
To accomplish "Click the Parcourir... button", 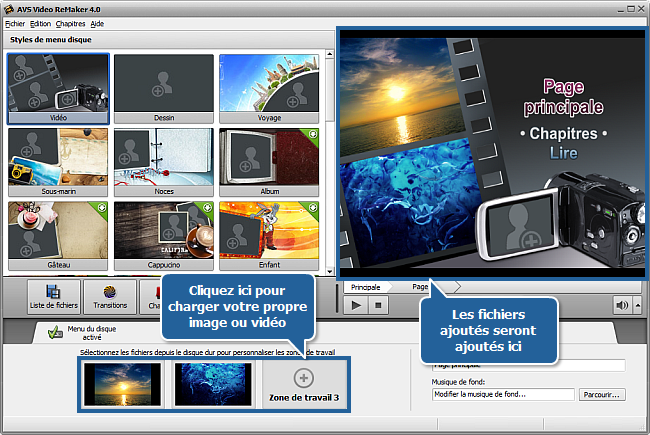I will point(601,394).
